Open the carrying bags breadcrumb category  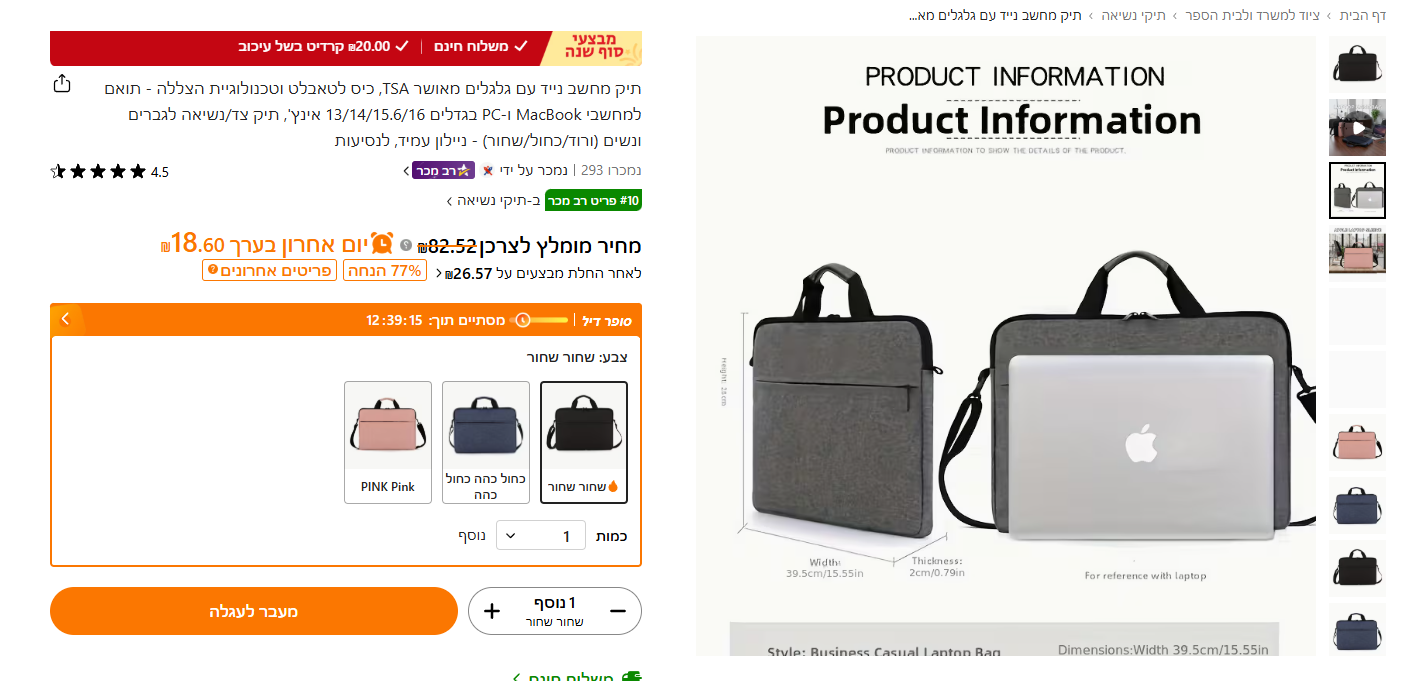tap(1134, 15)
